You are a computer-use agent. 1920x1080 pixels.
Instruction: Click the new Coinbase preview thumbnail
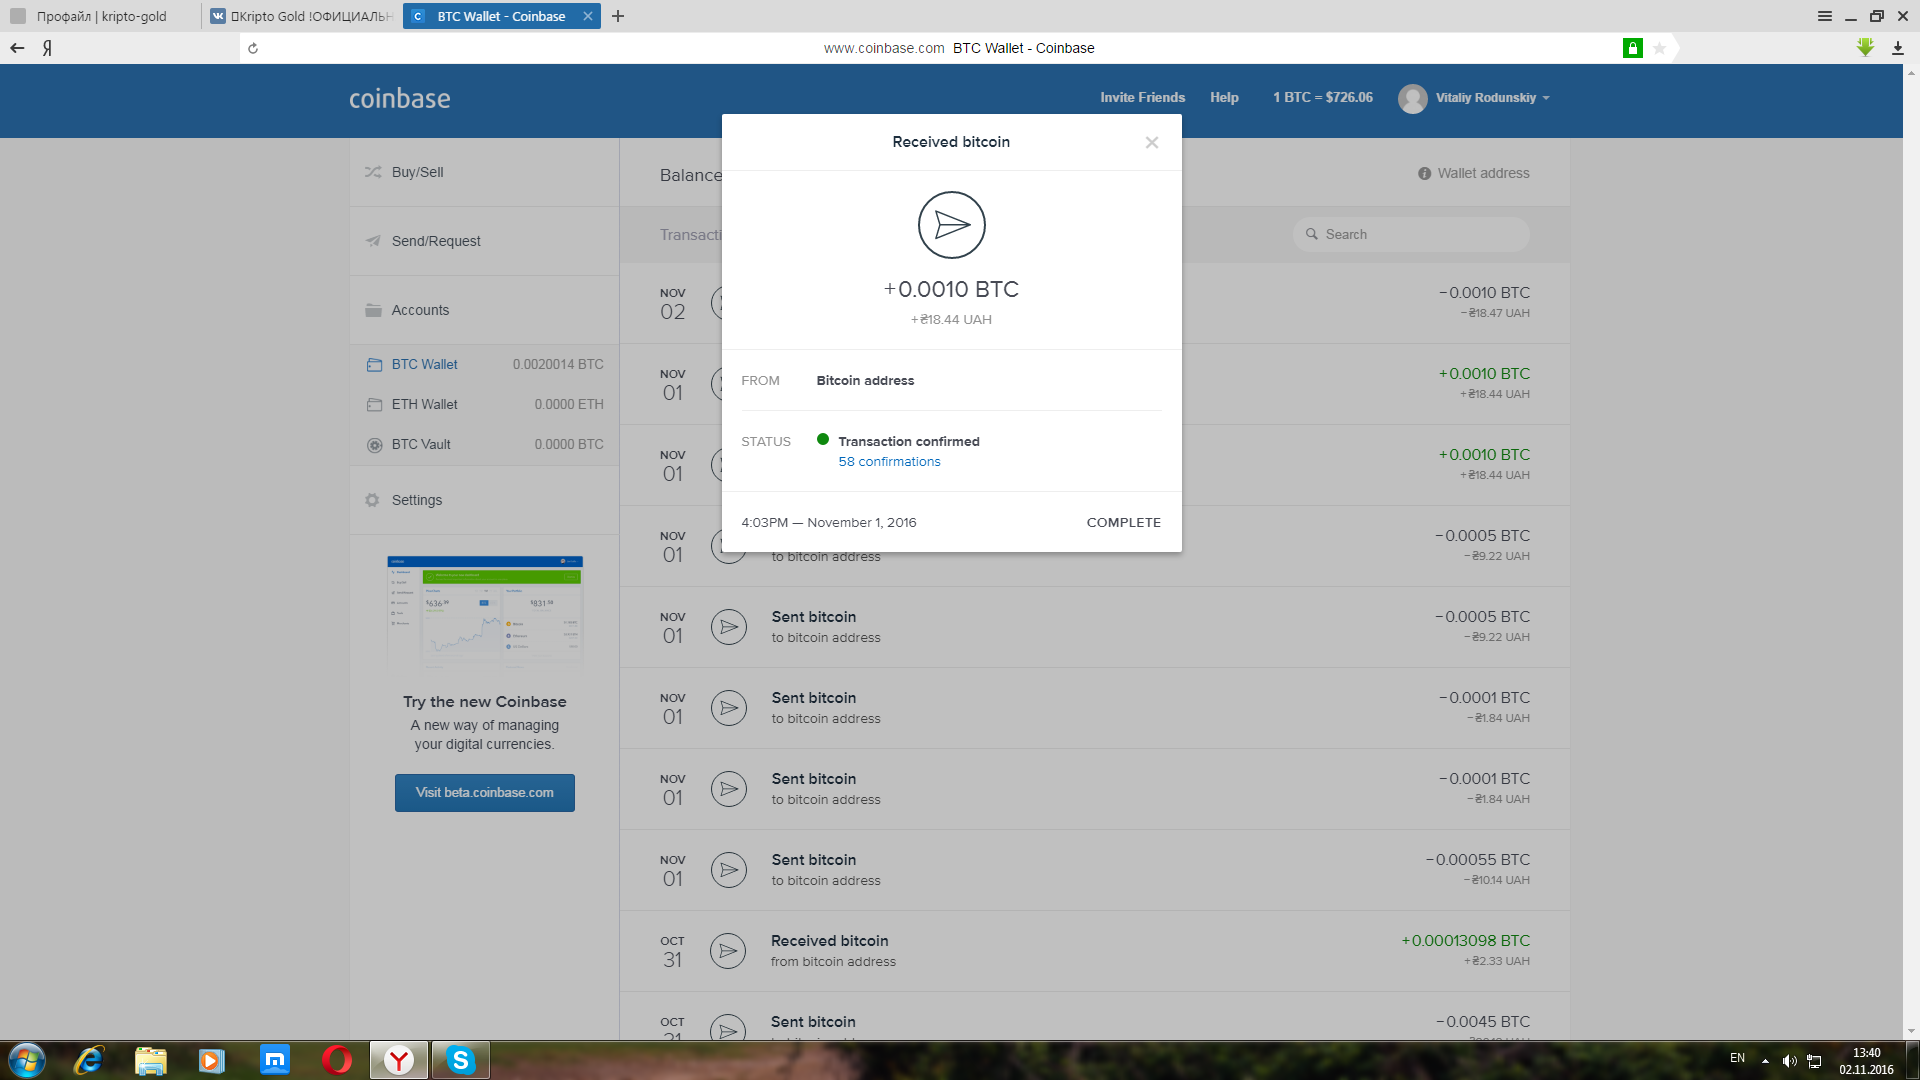pos(484,612)
